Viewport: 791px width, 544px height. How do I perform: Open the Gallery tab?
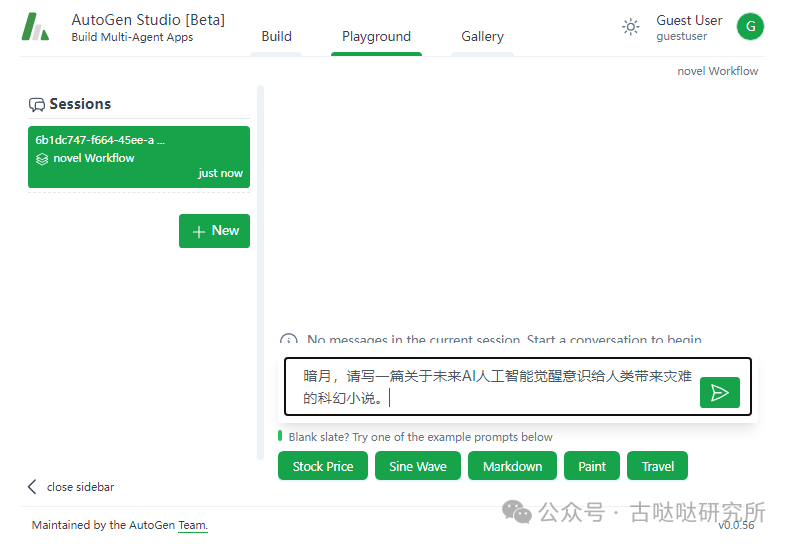482,37
